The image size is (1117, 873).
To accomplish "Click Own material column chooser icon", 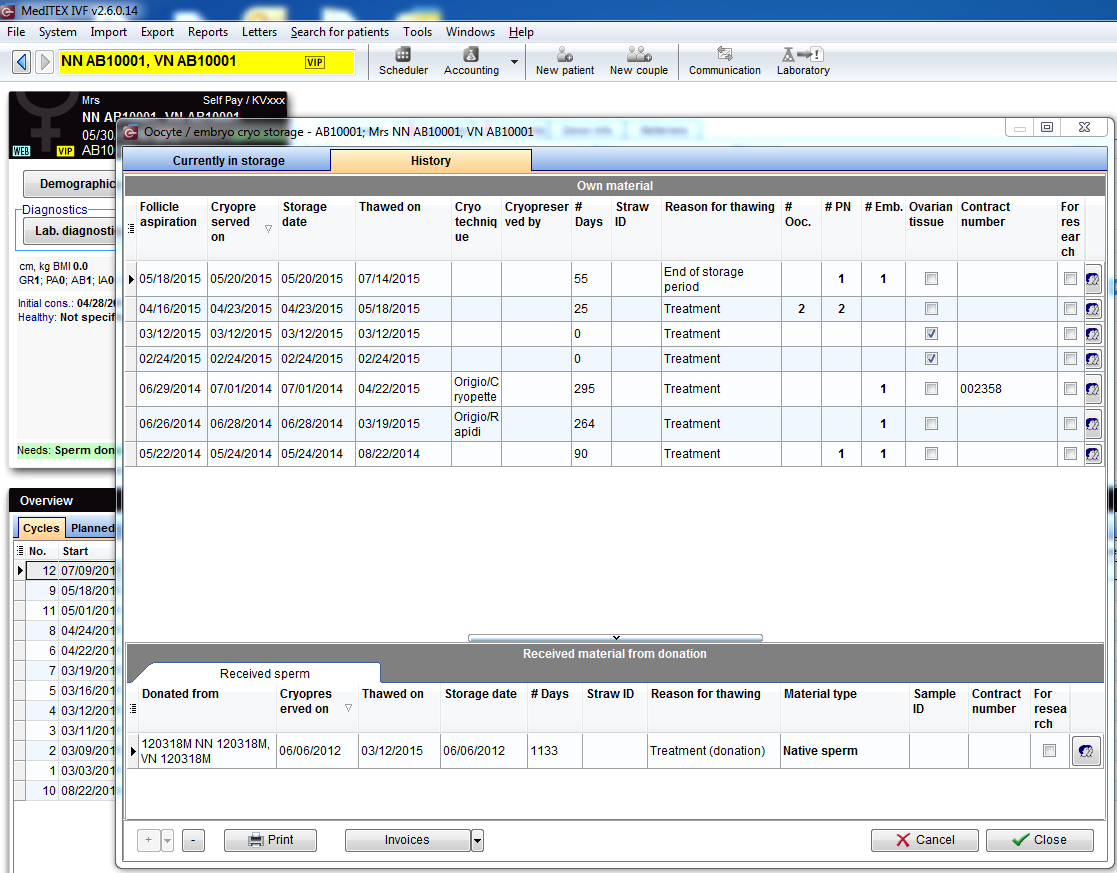I will (130, 229).
